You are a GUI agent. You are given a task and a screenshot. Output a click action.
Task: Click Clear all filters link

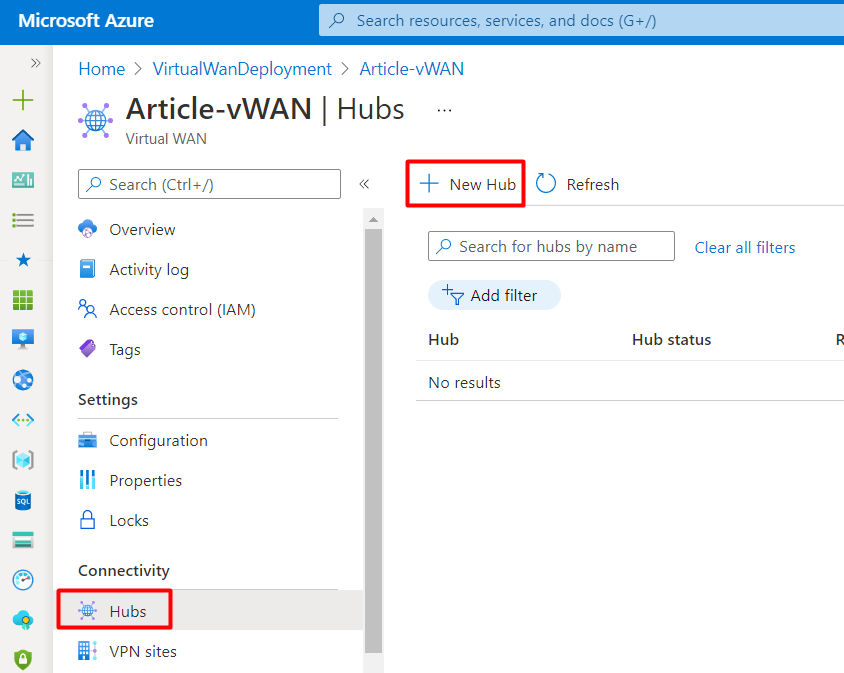(745, 247)
